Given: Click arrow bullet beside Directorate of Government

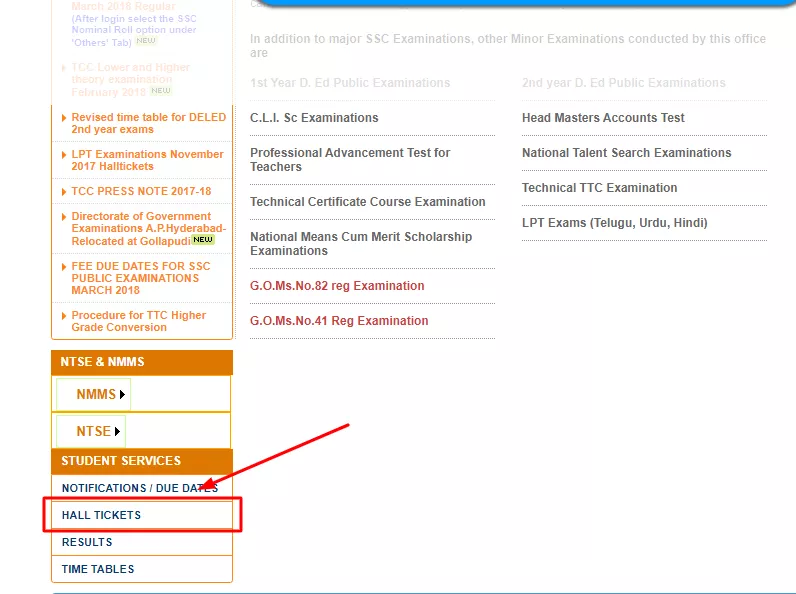Looking at the screenshot, I should [63, 217].
